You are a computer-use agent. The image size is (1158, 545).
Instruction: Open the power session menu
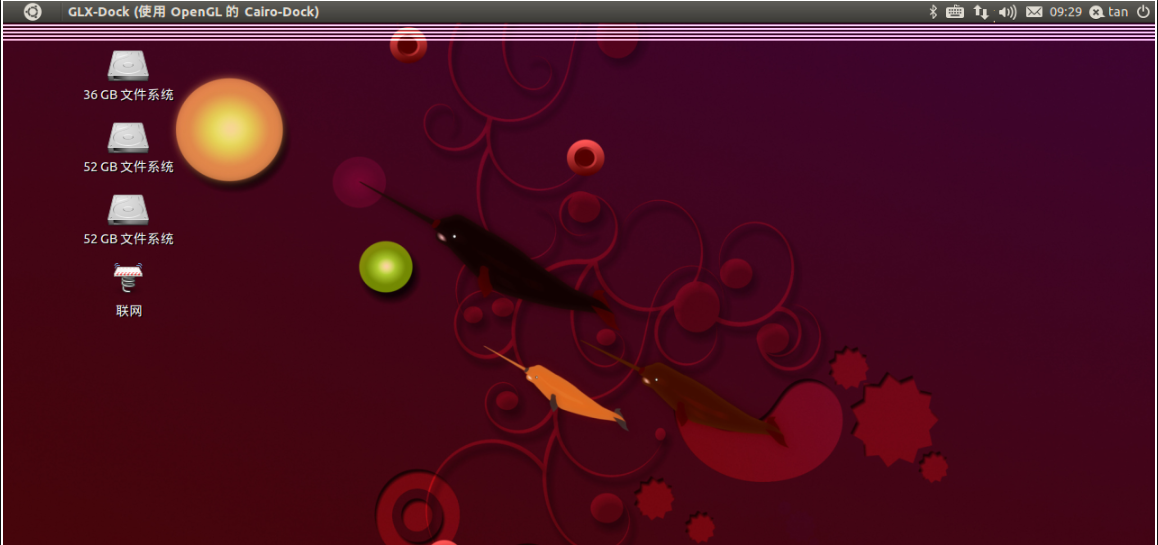click(x=1142, y=12)
